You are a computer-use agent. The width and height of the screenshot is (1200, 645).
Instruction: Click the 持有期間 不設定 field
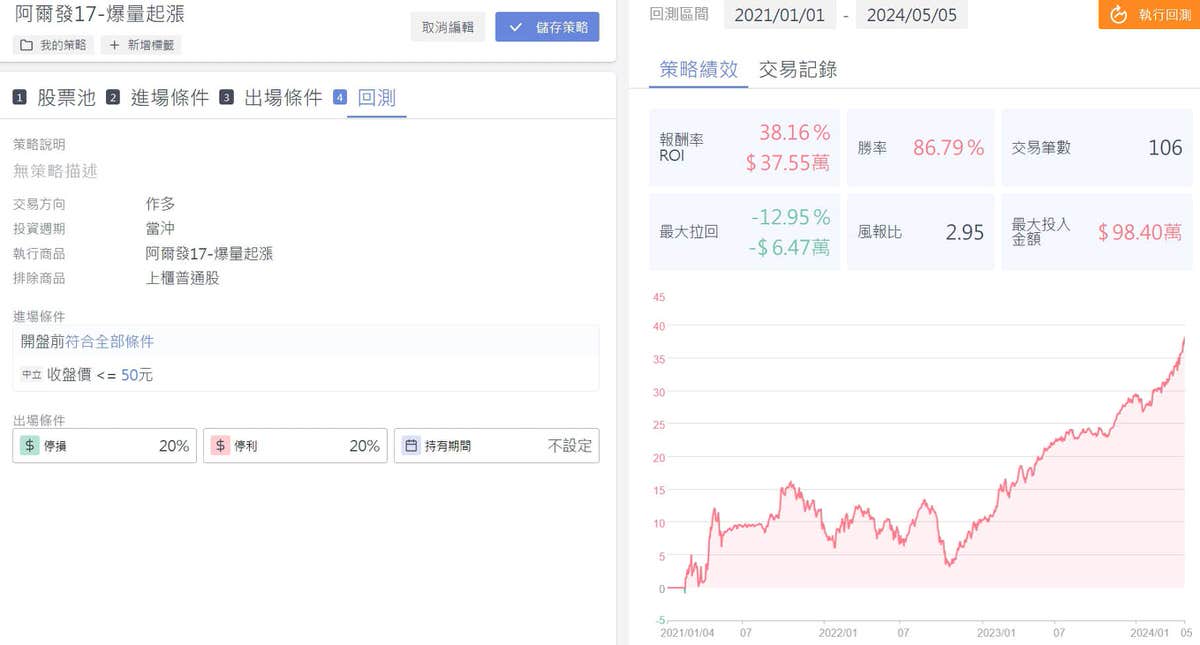570,446
